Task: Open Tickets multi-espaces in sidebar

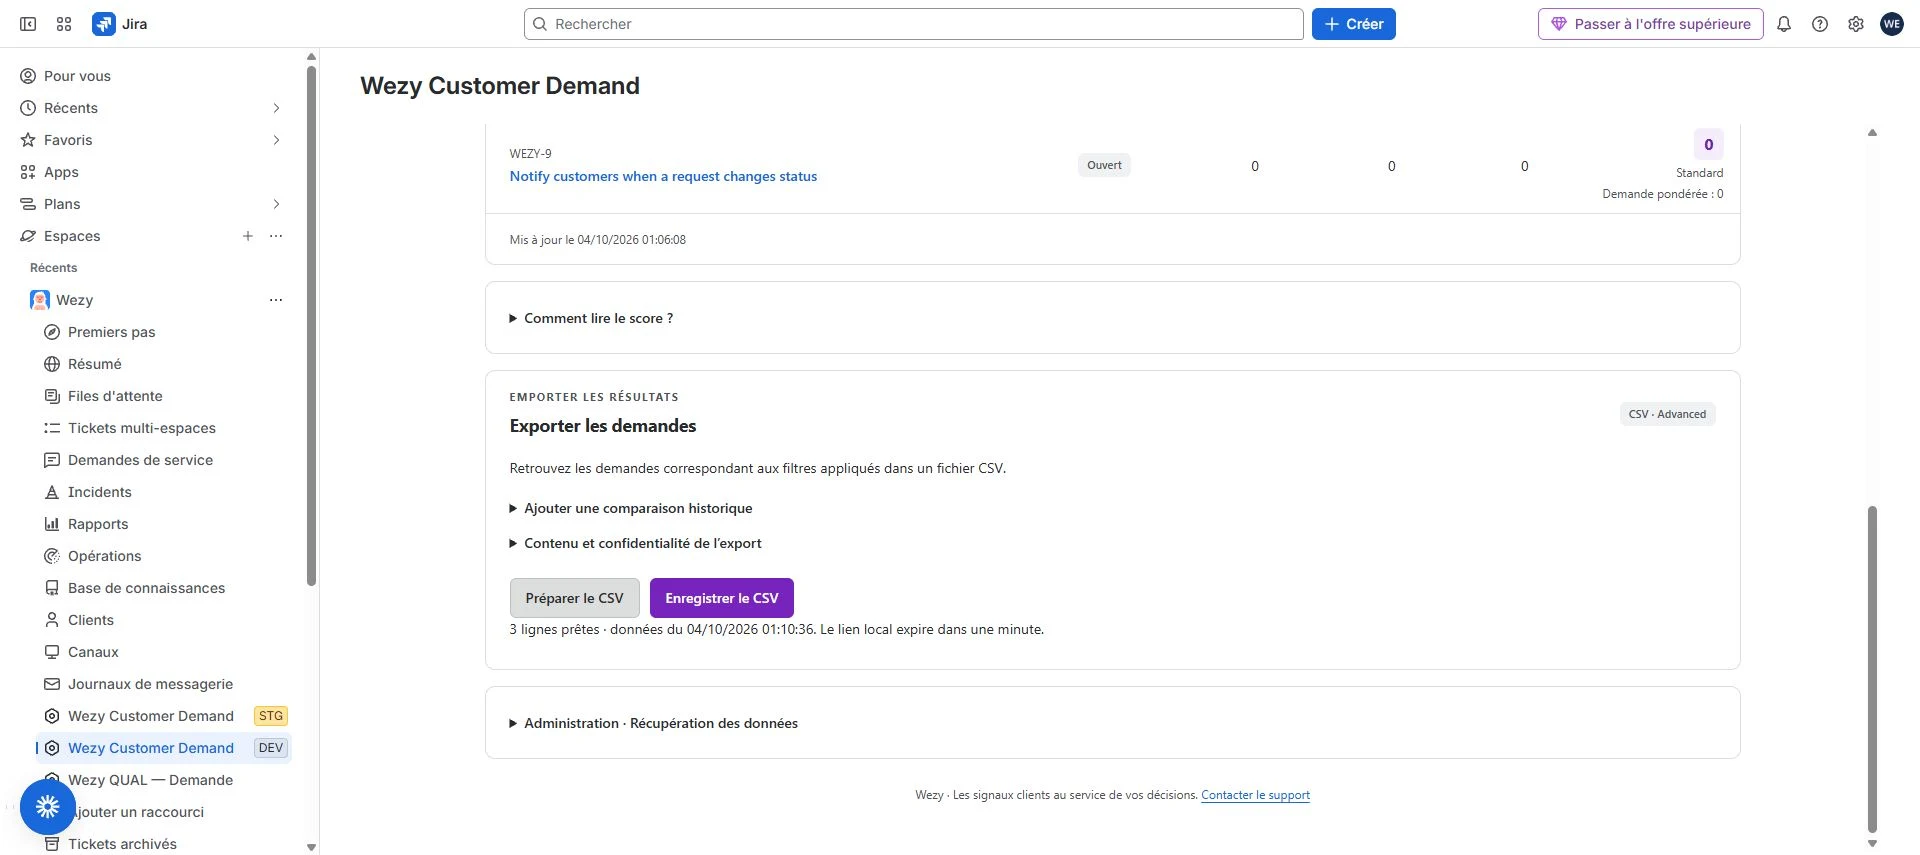Action: pyautogui.click(x=141, y=428)
